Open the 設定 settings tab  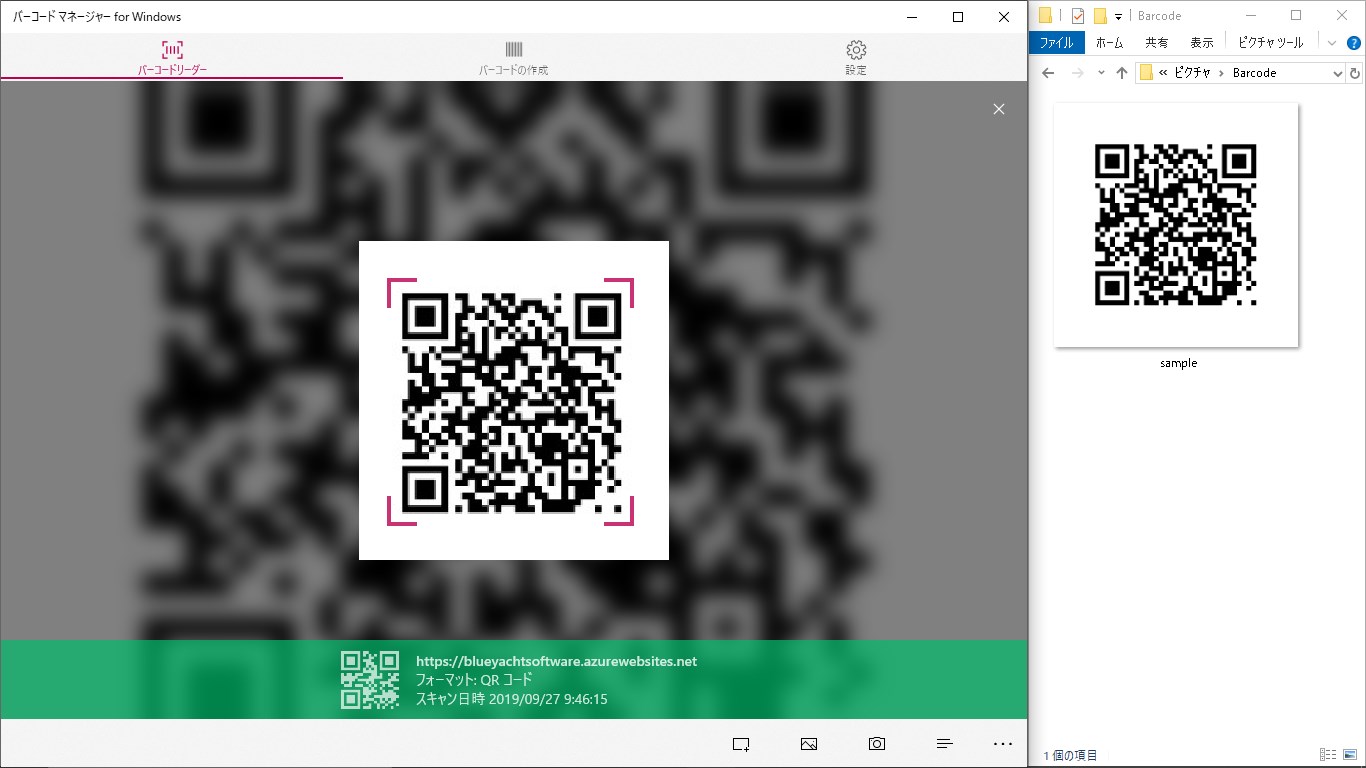[856, 58]
